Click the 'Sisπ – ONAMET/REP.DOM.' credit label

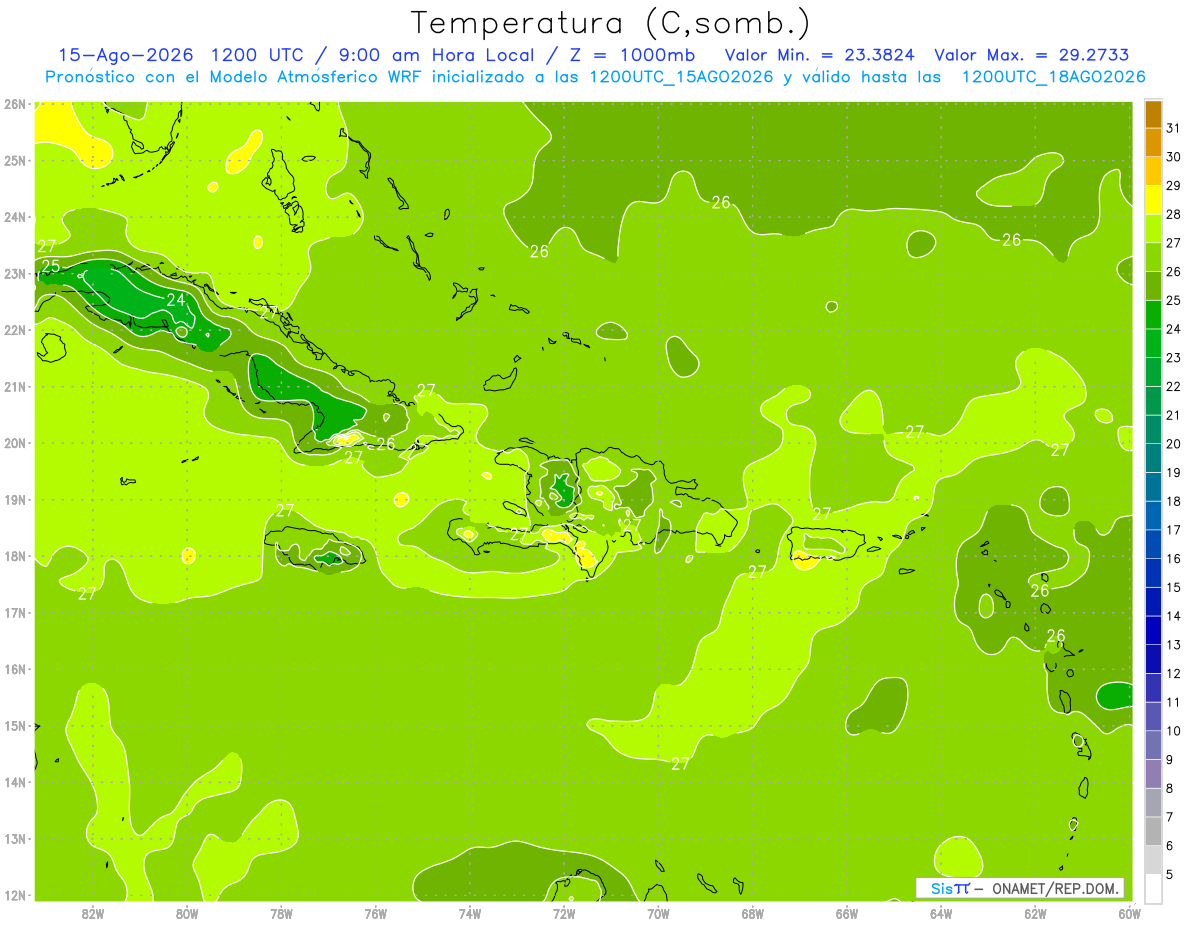pyautogui.click(x=1020, y=888)
